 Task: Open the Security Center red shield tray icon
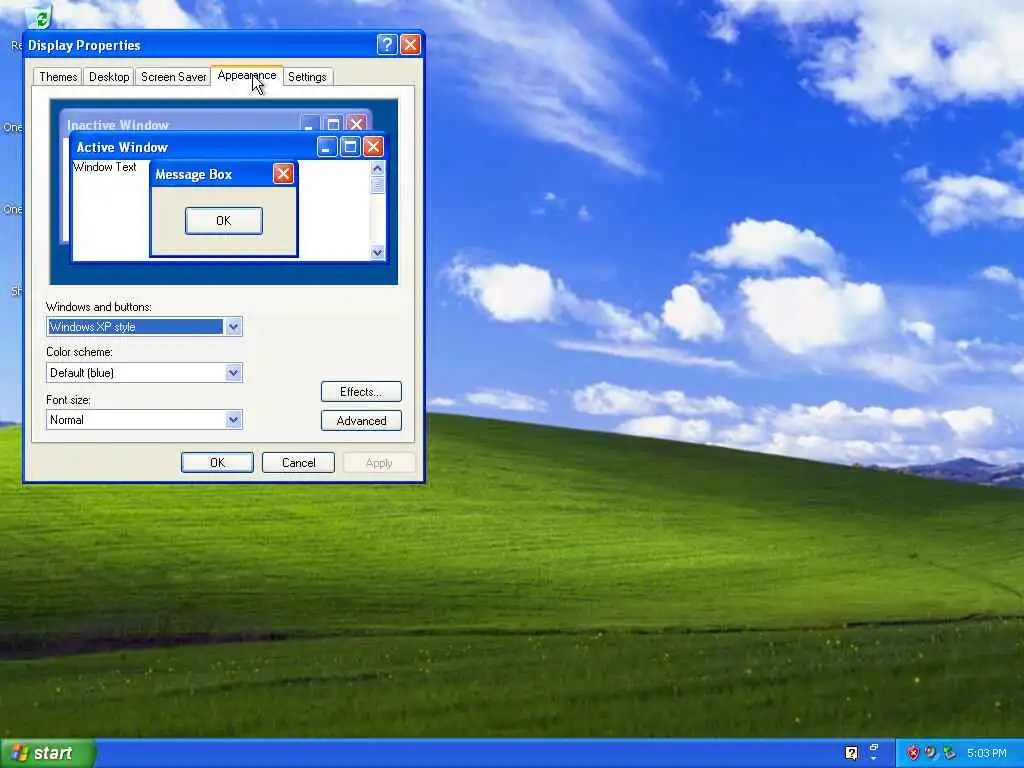[x=913, y=754]
